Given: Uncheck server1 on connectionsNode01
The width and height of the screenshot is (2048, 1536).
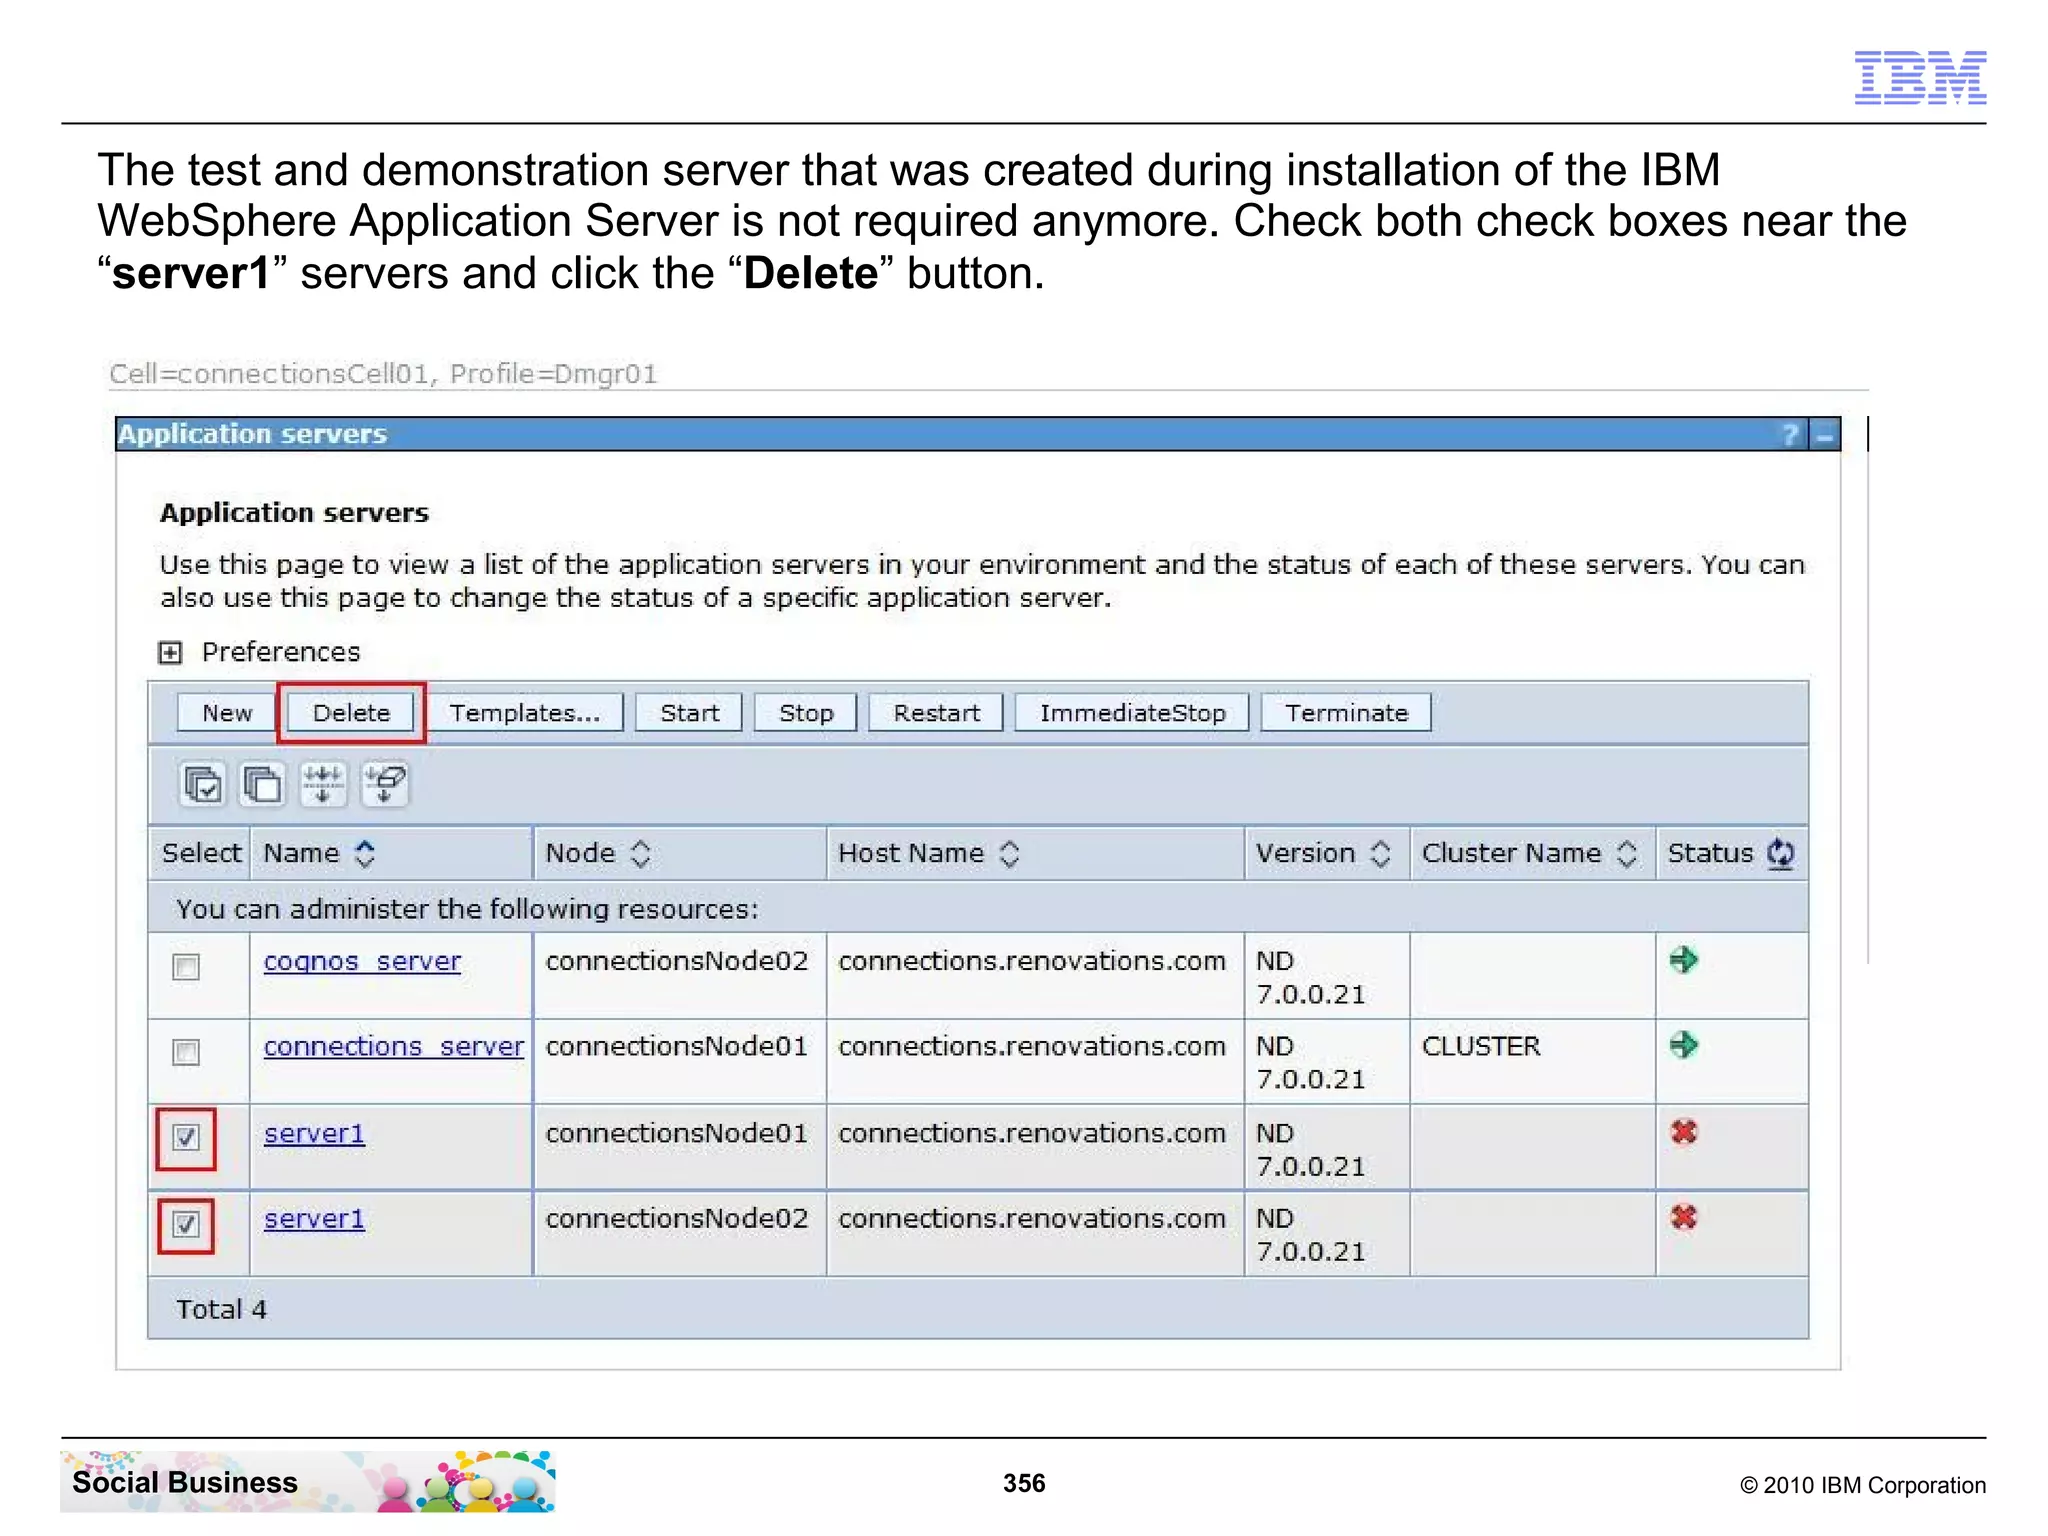Looking at the screenshot, I should point(186,1138).
